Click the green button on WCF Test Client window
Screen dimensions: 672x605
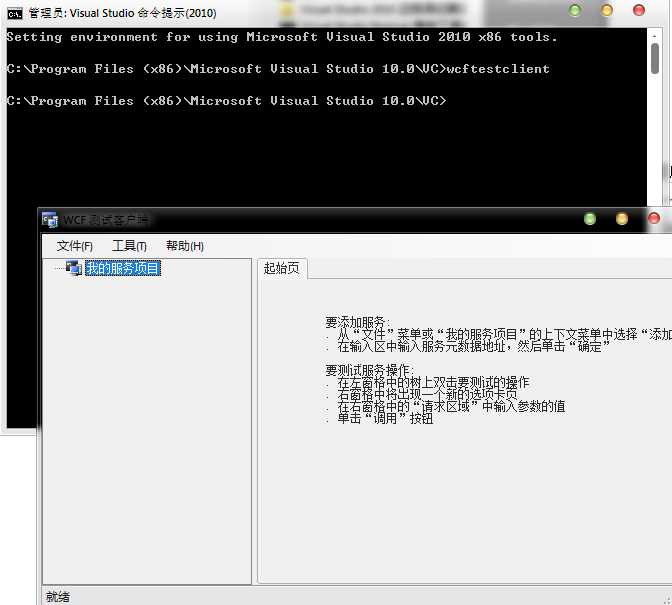pyautogui.click(x=590, y=219)
